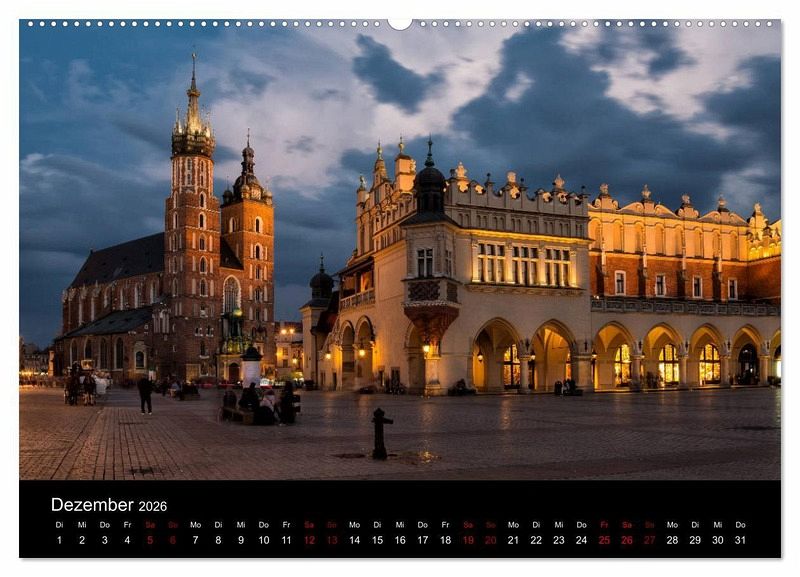
Task: Select the red date 27
Action: point(649,540)
